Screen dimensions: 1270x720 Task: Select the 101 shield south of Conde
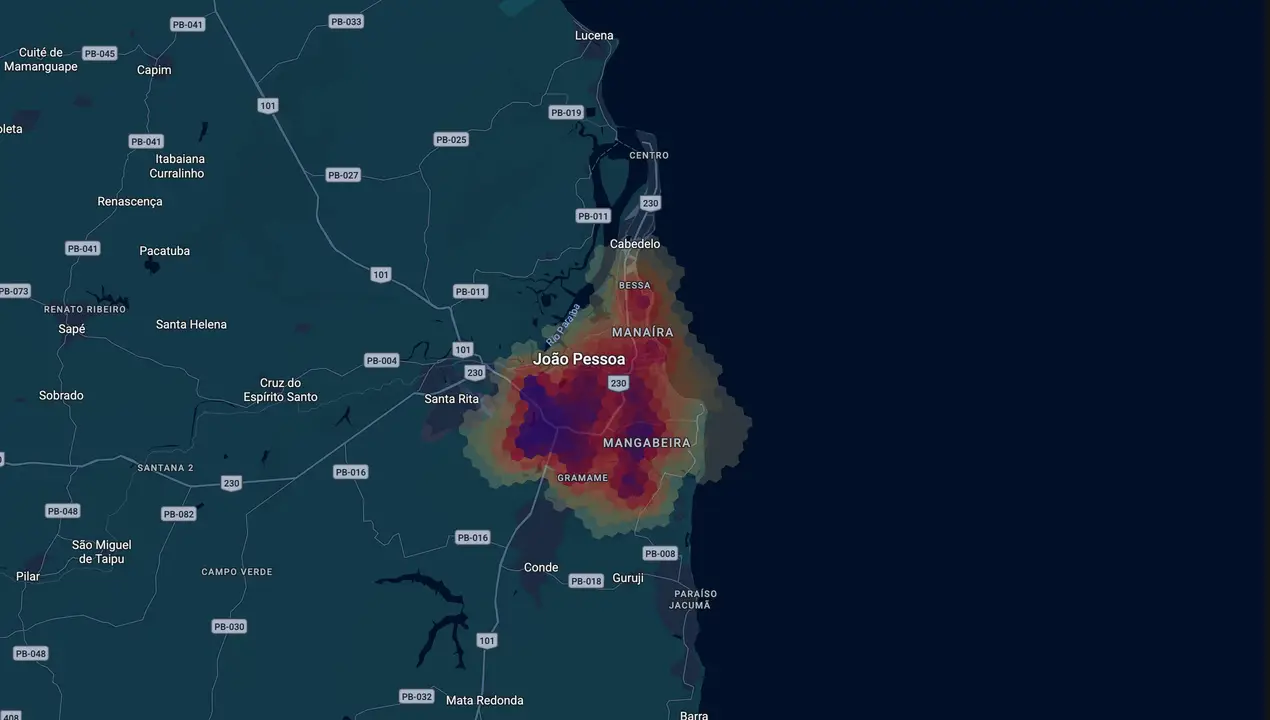[x=487, y=640]
